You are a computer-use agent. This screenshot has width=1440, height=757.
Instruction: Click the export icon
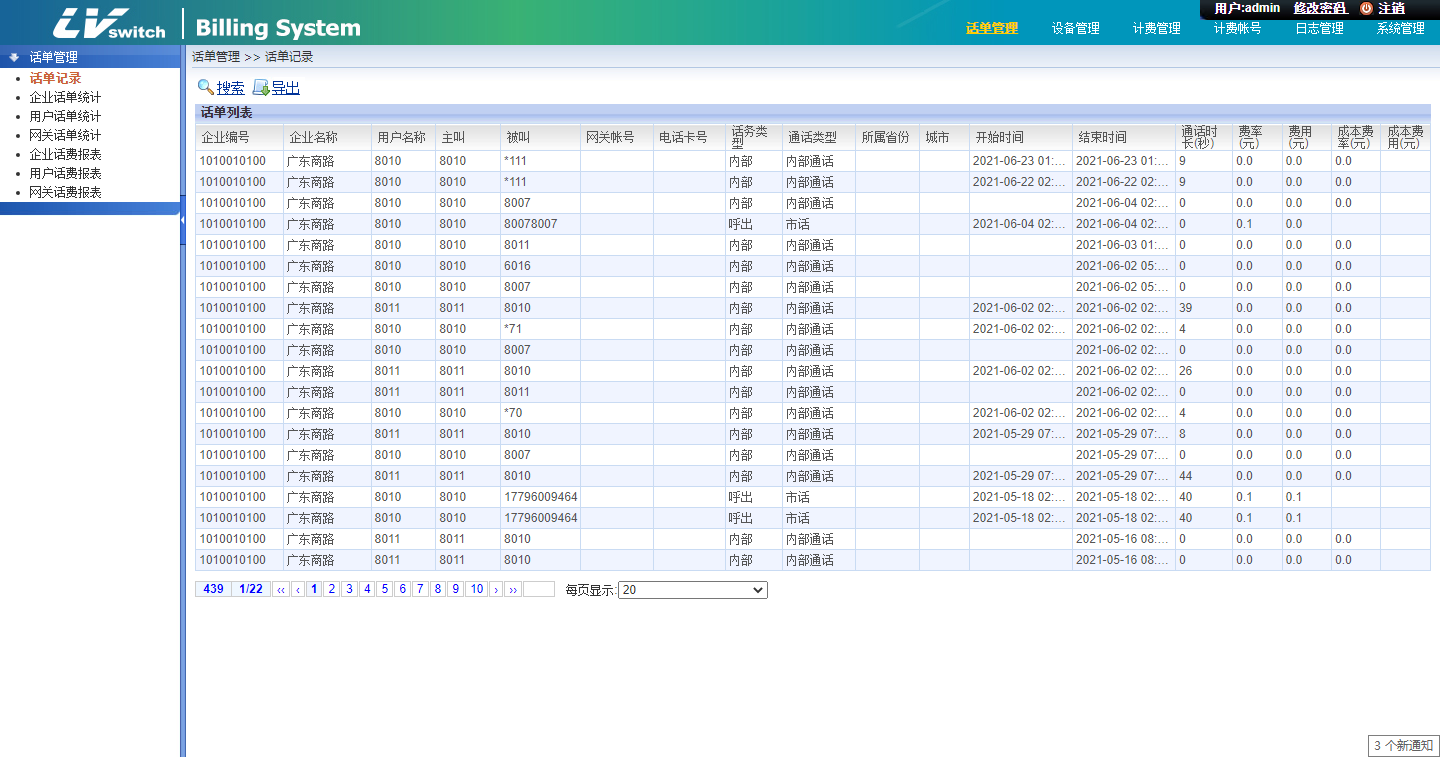(x=260, y=87)
